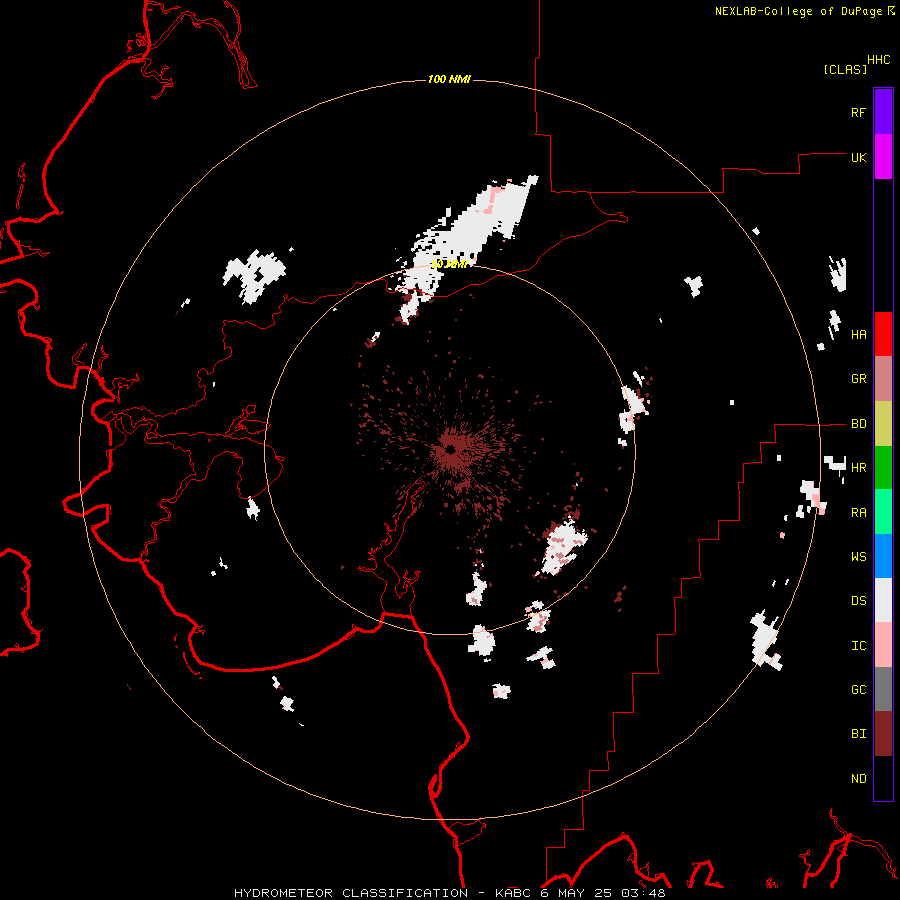Click the HR green legend swatch
The height and width of the screenshot is (900, 900).
pos(883,468)
